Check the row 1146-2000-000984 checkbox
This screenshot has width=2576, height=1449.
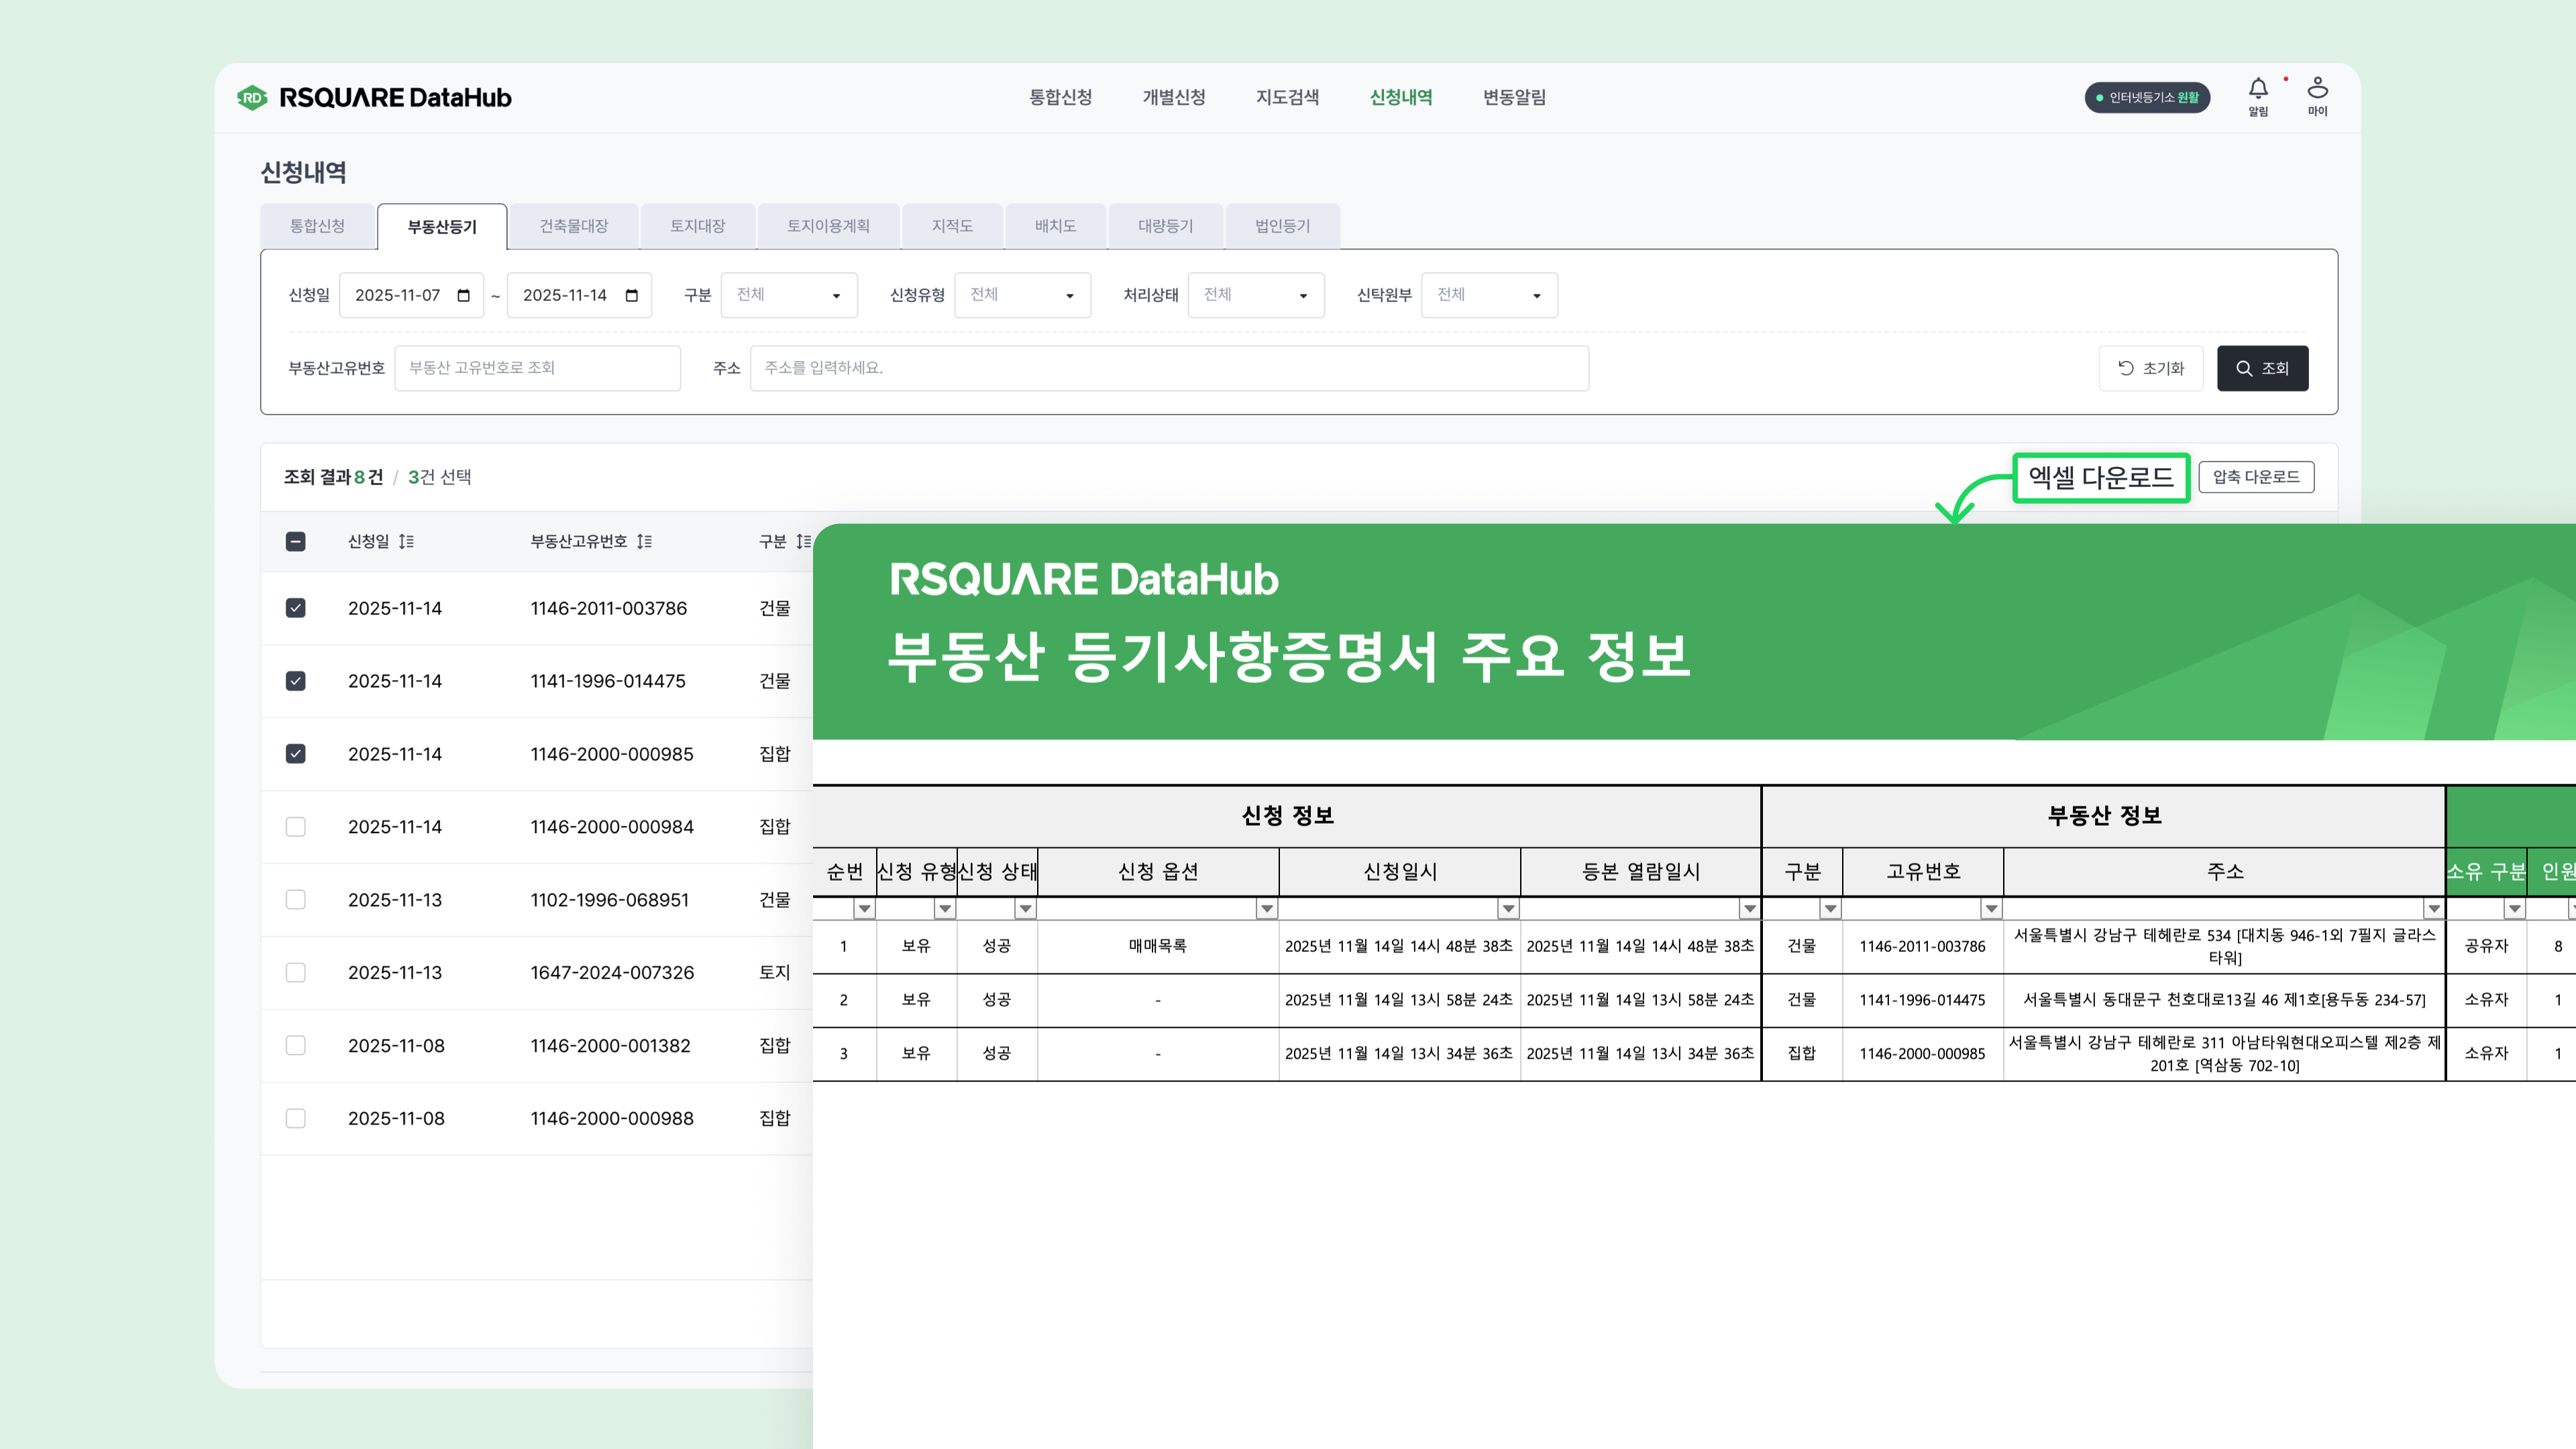coord(295,827)
